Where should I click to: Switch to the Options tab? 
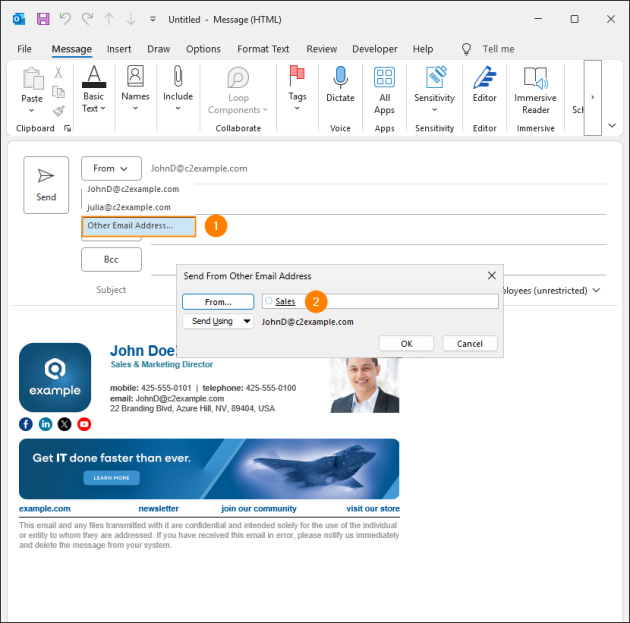tap(203, 49)
